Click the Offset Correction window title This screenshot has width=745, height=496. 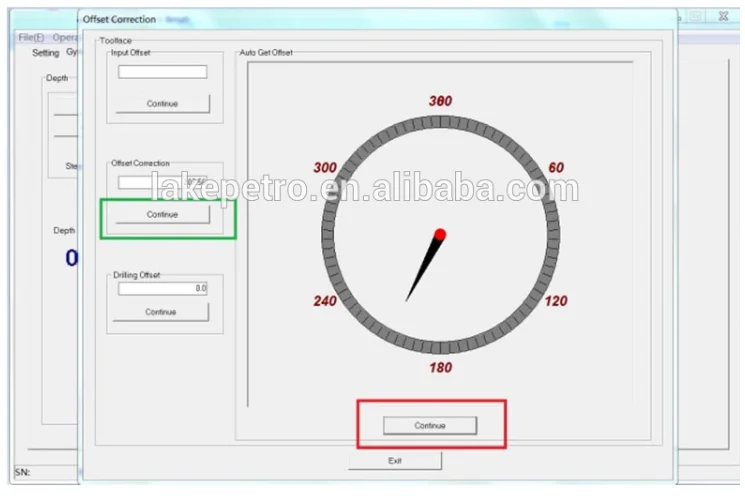click(119, 19)
